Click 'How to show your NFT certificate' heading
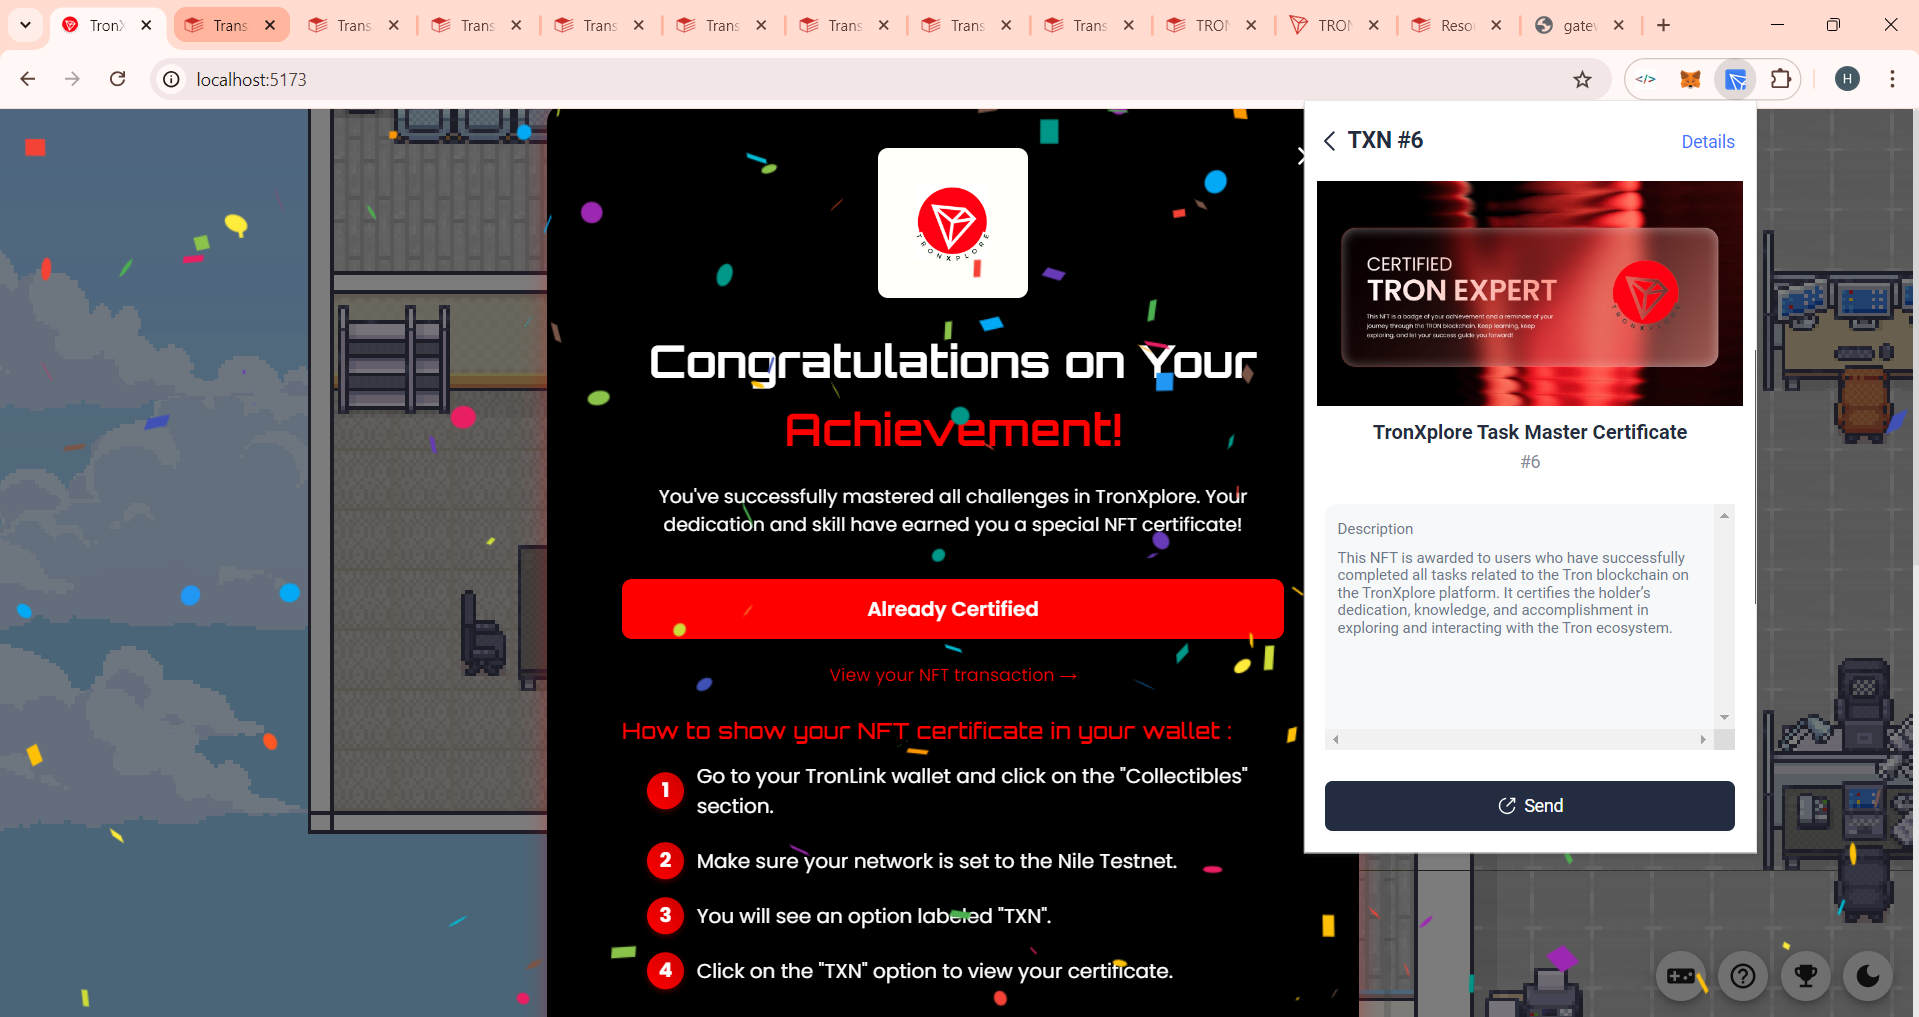This screenshot has height=1017, width=1919. tap(926, 731)
